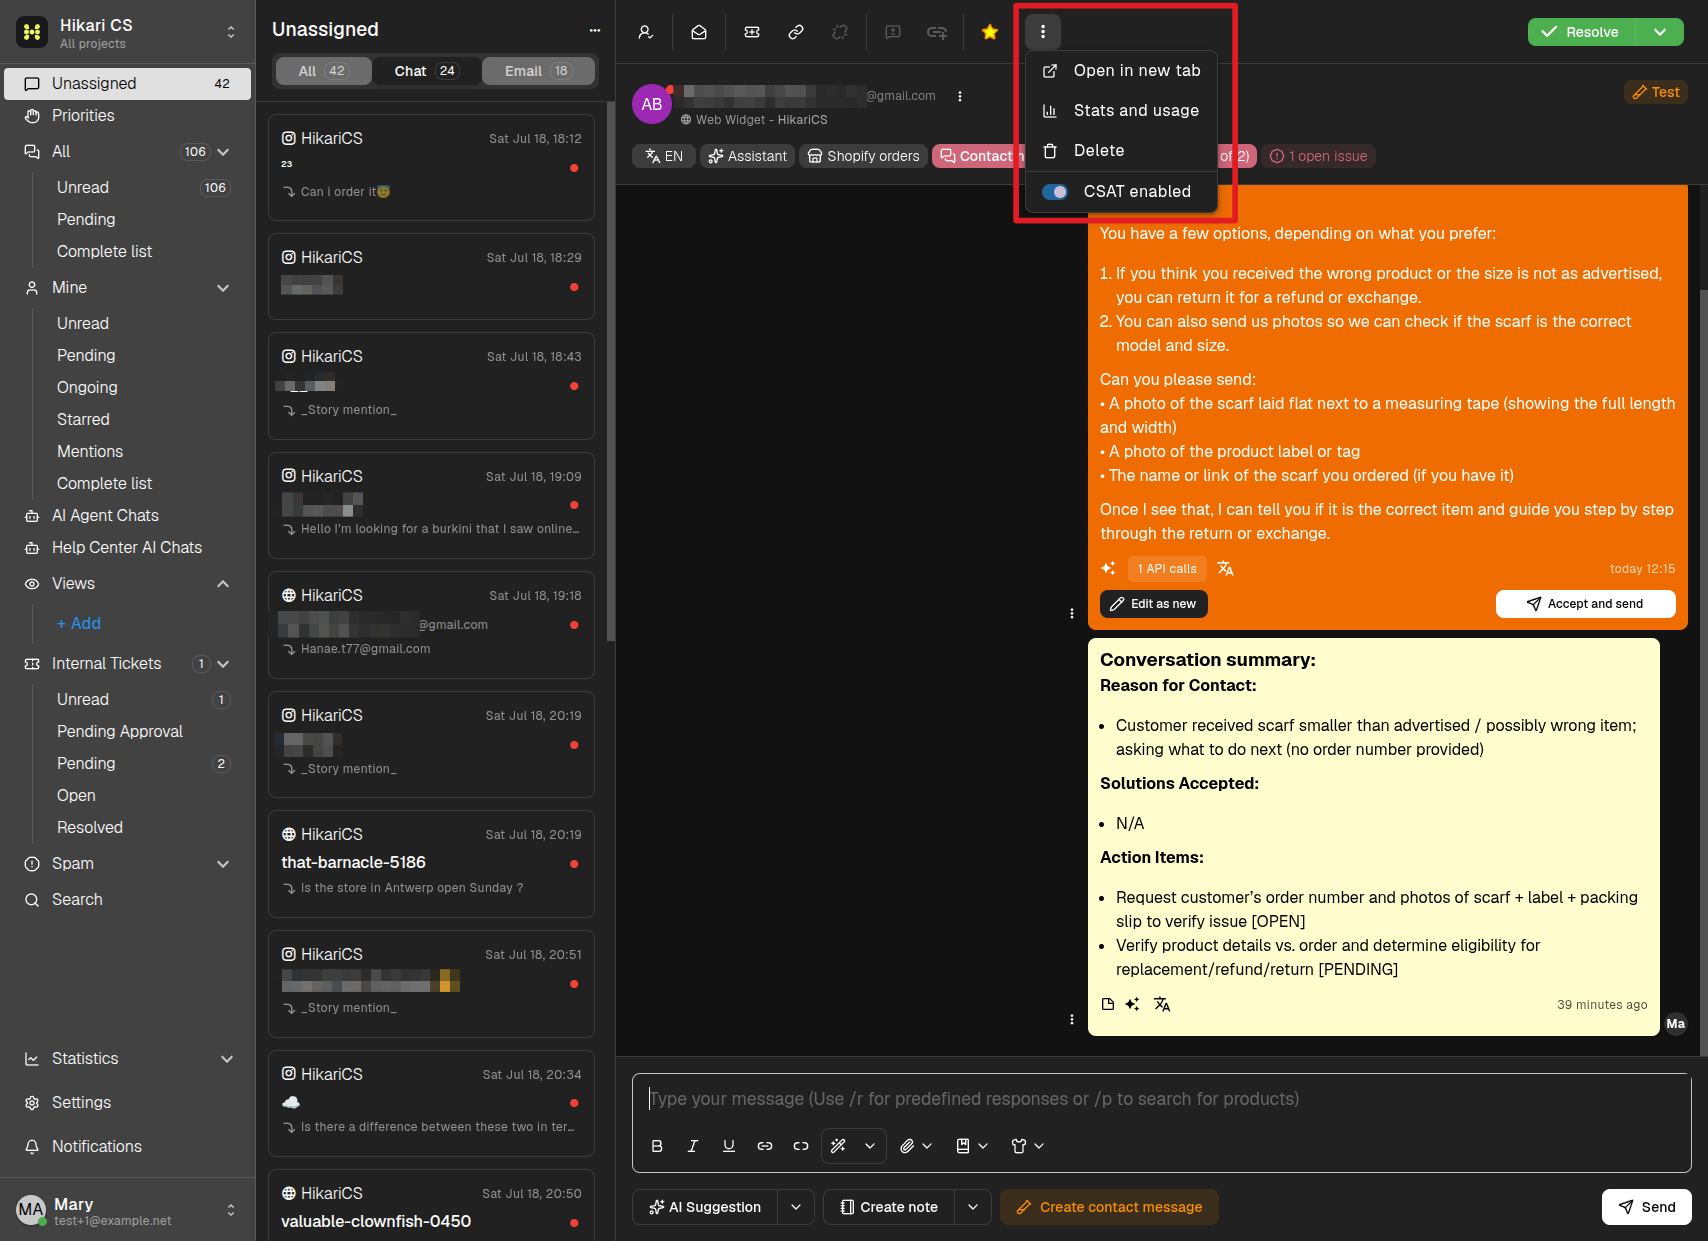Collapse the Internal Tickets chevron
Viewport: 1708px width, 1241px height.
(x=223, y=664)
